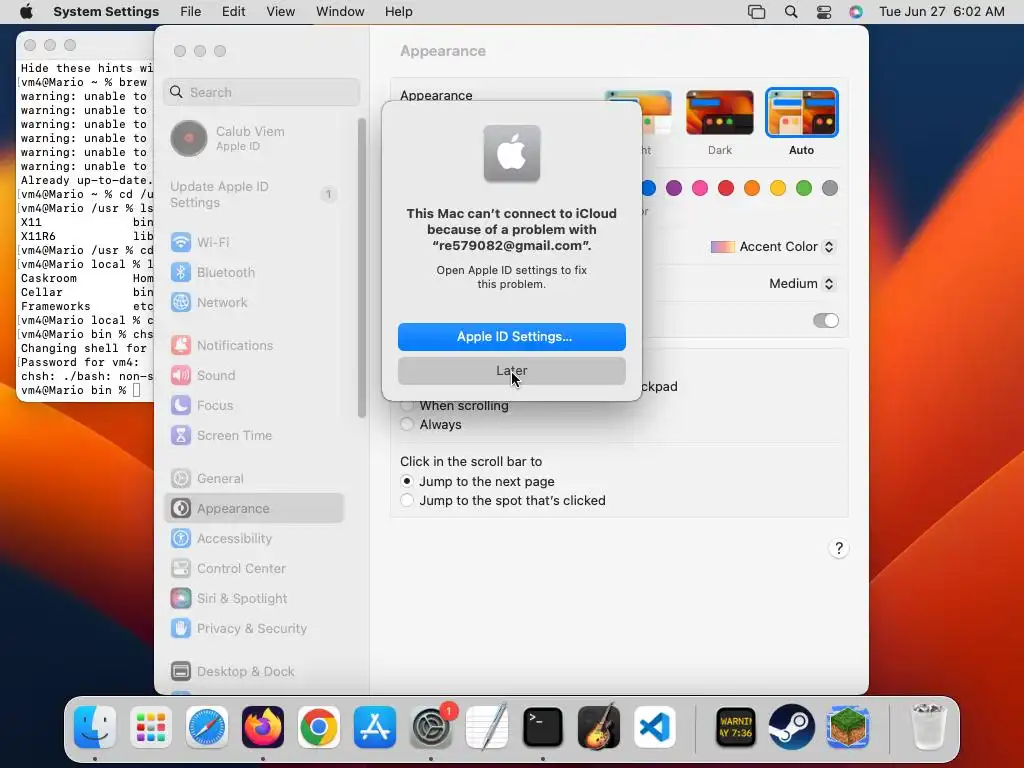
Task: Select the Always scroll bar option
Action: 407,424
